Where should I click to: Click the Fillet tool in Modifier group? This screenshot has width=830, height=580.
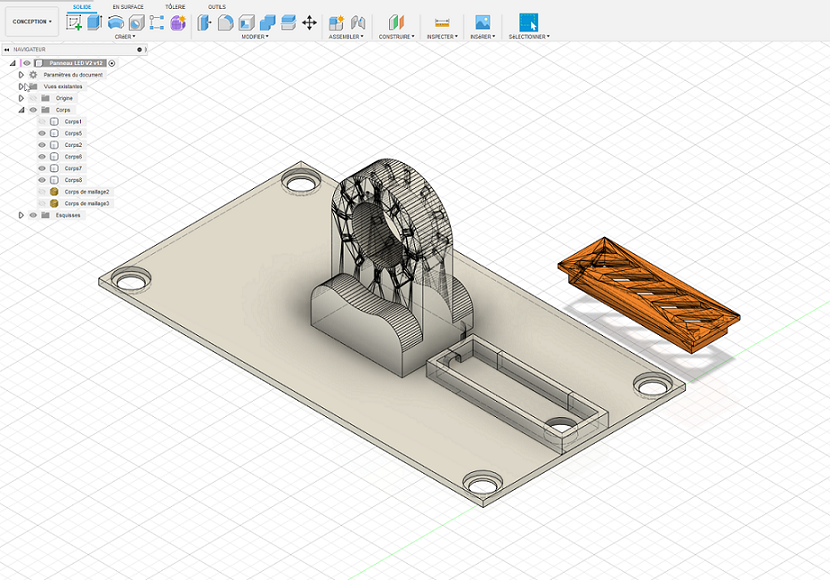pyautogui.click(x=226, y=22)
